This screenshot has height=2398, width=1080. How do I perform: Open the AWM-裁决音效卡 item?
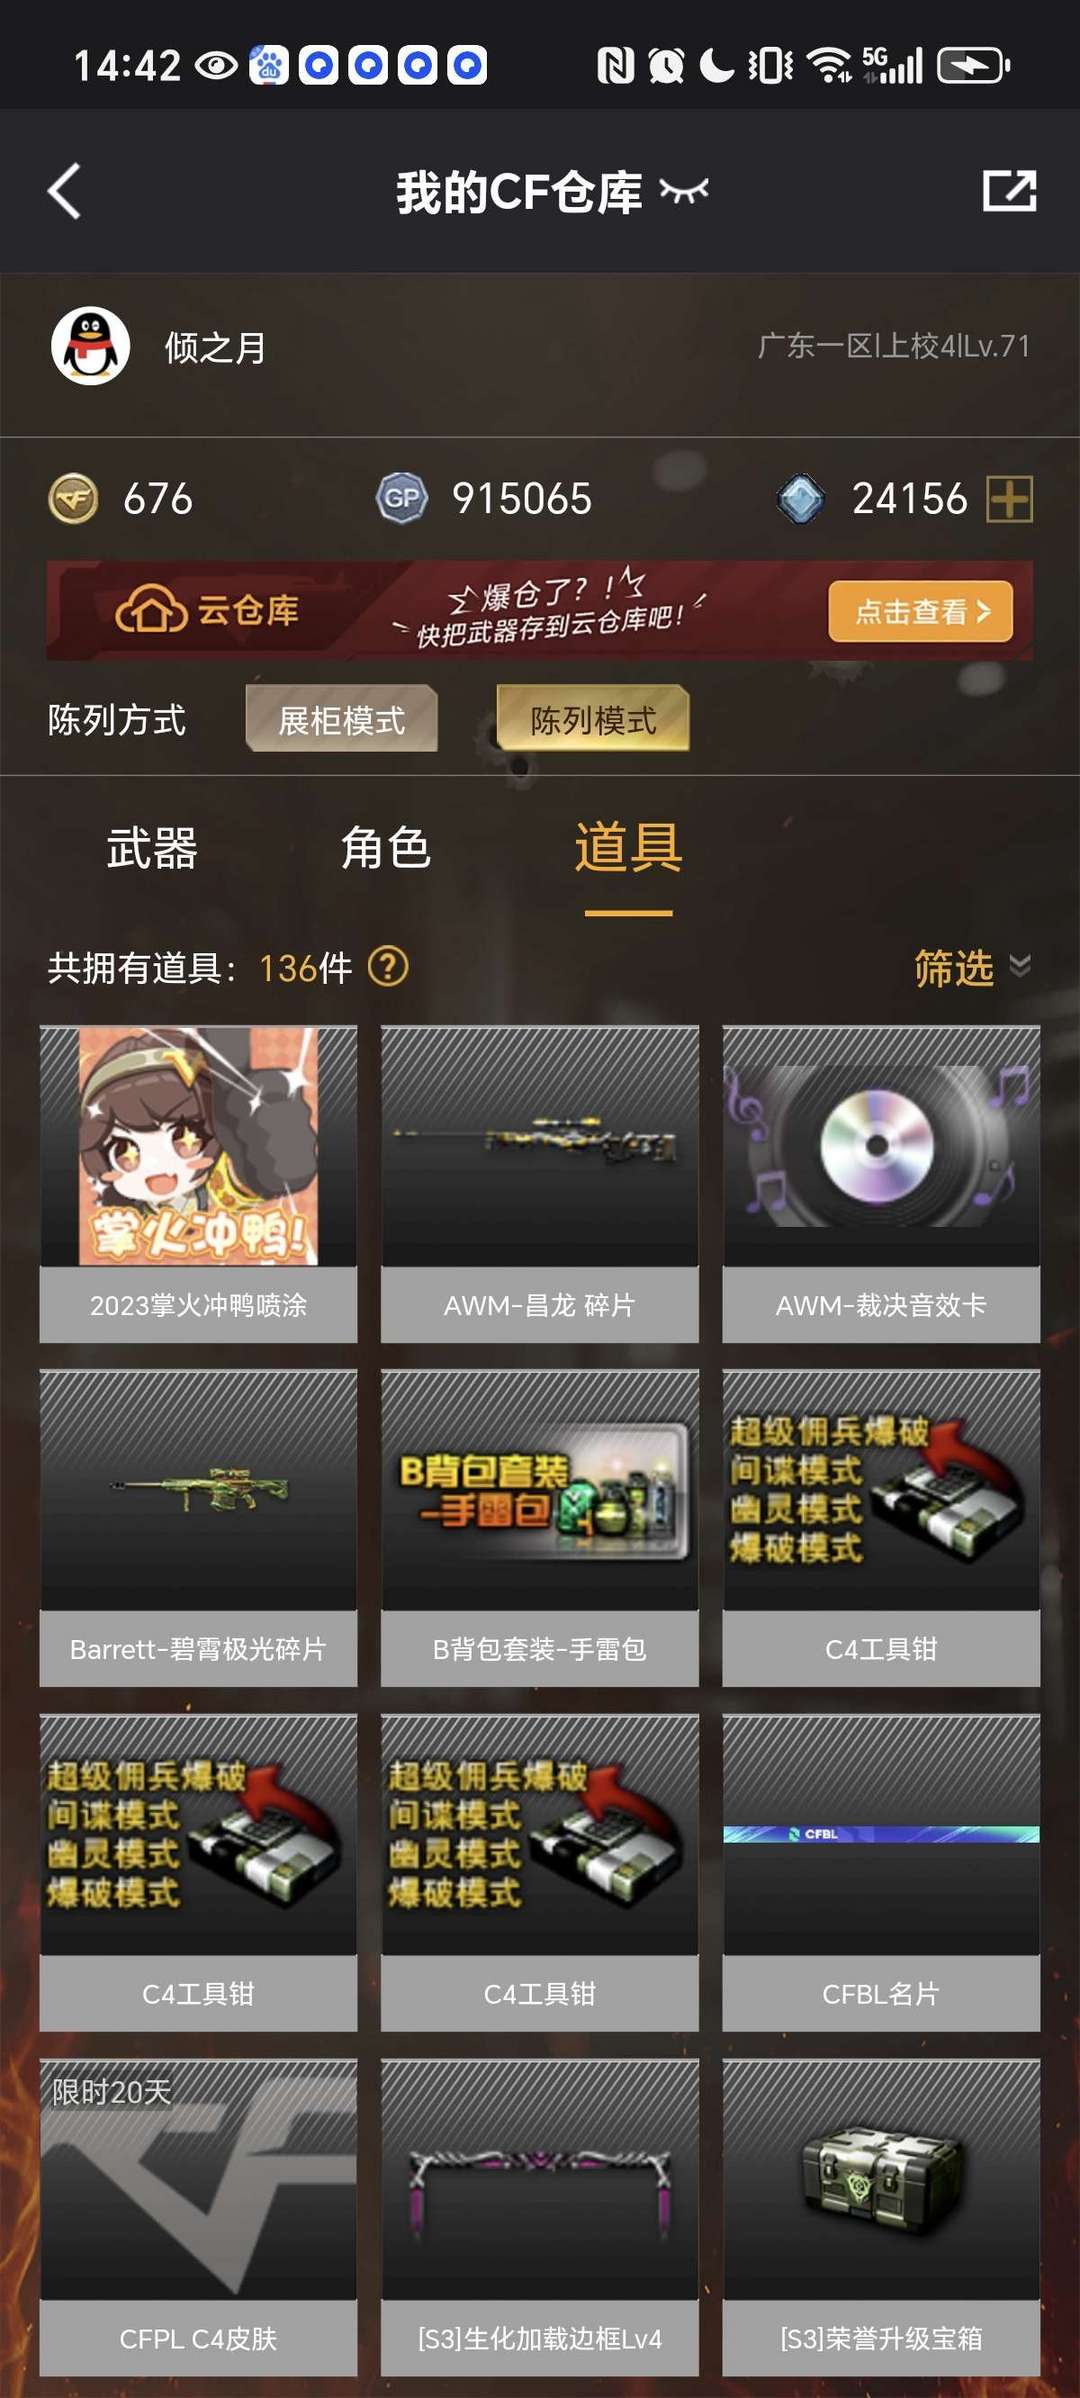coord(881,1184)
